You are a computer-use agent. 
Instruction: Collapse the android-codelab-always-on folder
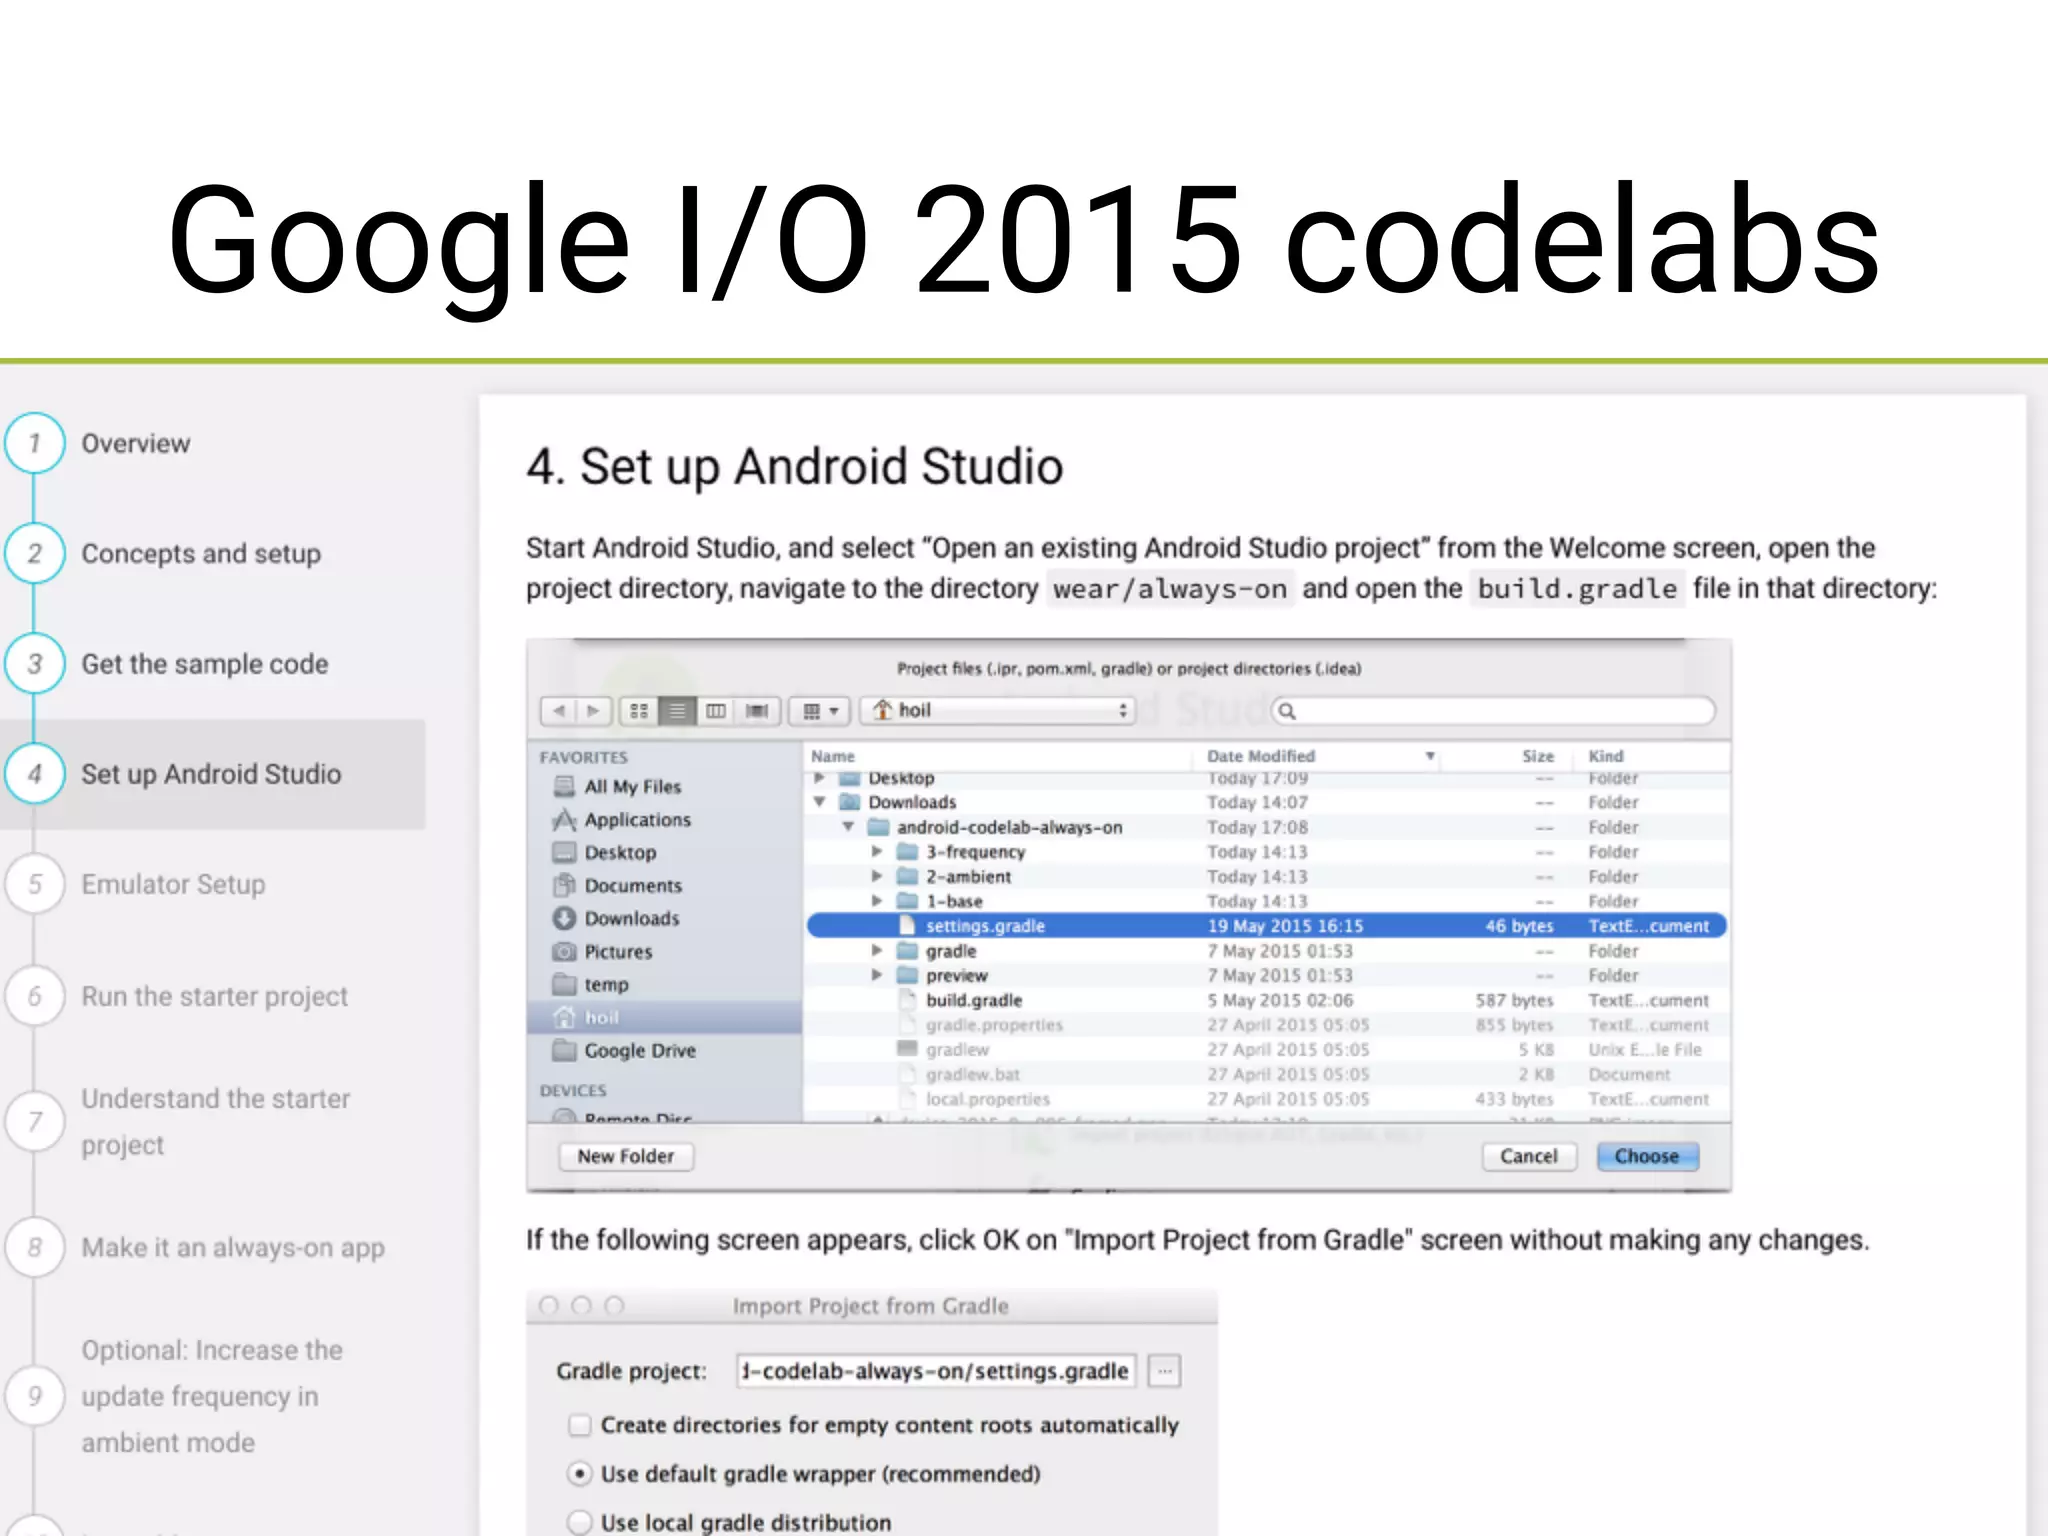pos(848,827)
